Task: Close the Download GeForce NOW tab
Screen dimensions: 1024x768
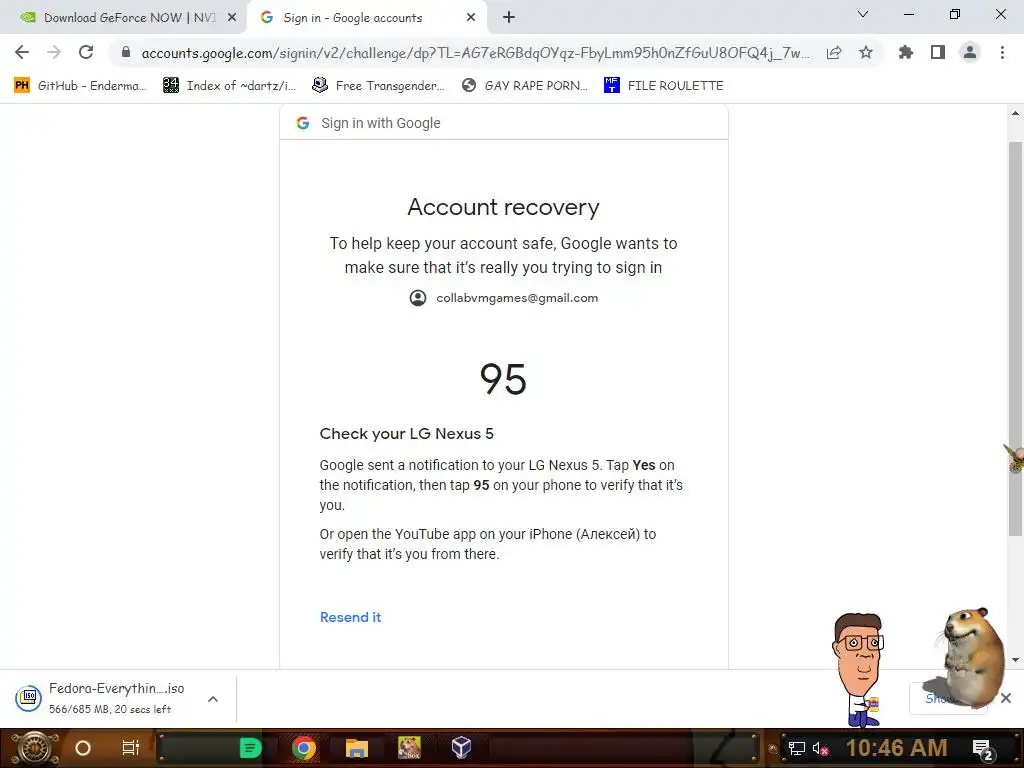Action: click(x=232, y=18)
